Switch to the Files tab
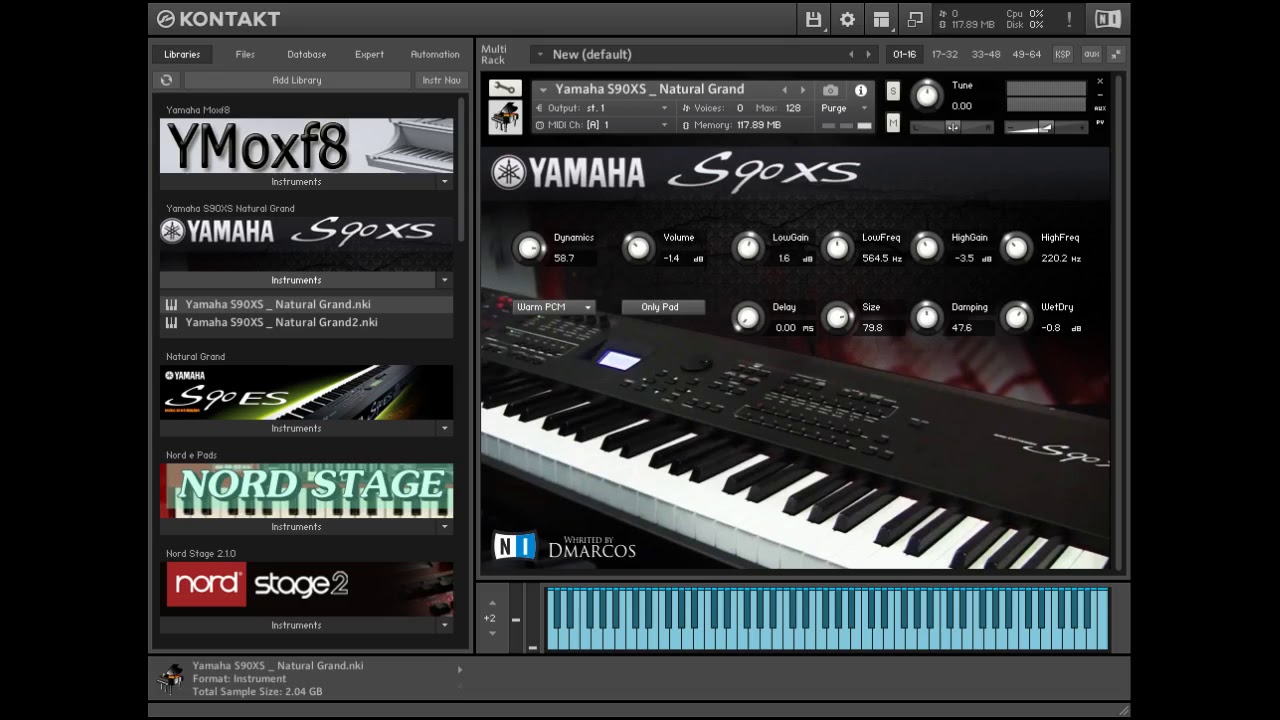 [245, 54]
